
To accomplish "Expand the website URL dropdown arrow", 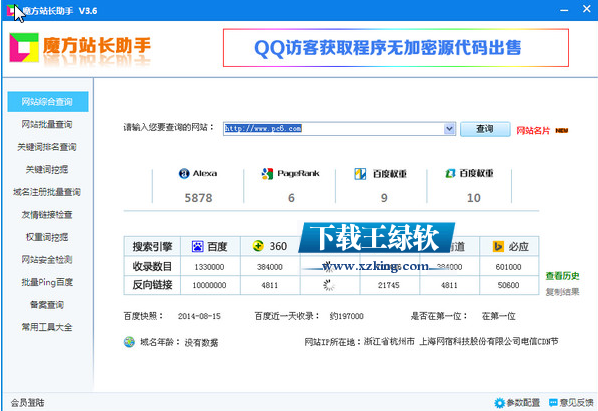I will 450,128.
